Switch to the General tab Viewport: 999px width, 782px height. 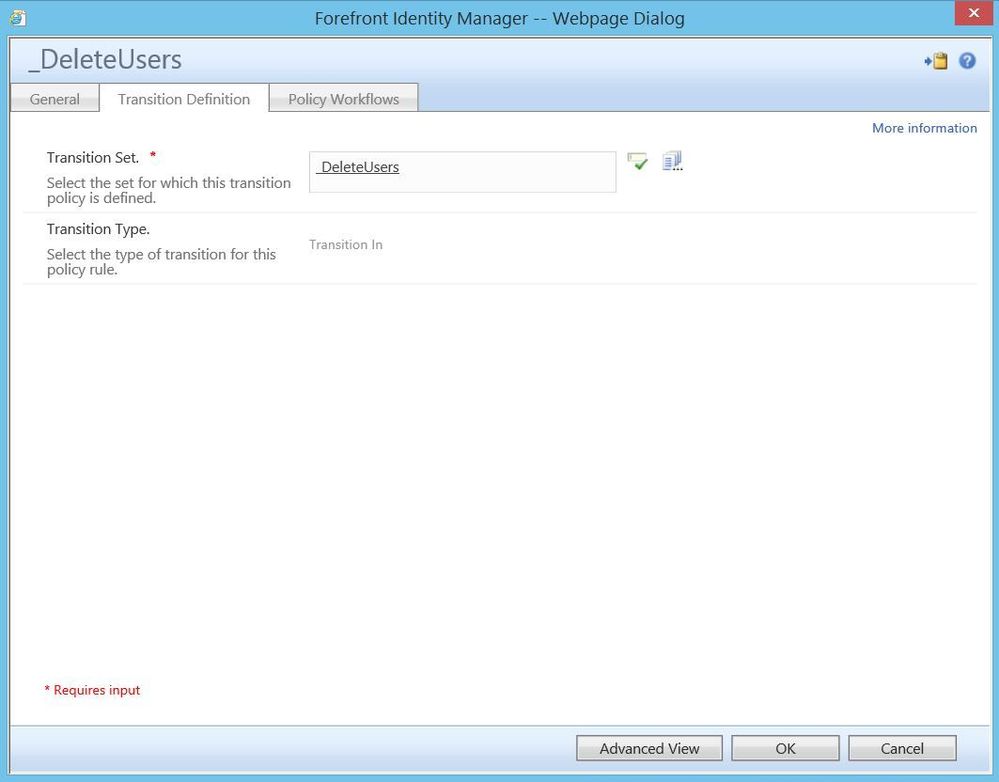click(55, 99)
